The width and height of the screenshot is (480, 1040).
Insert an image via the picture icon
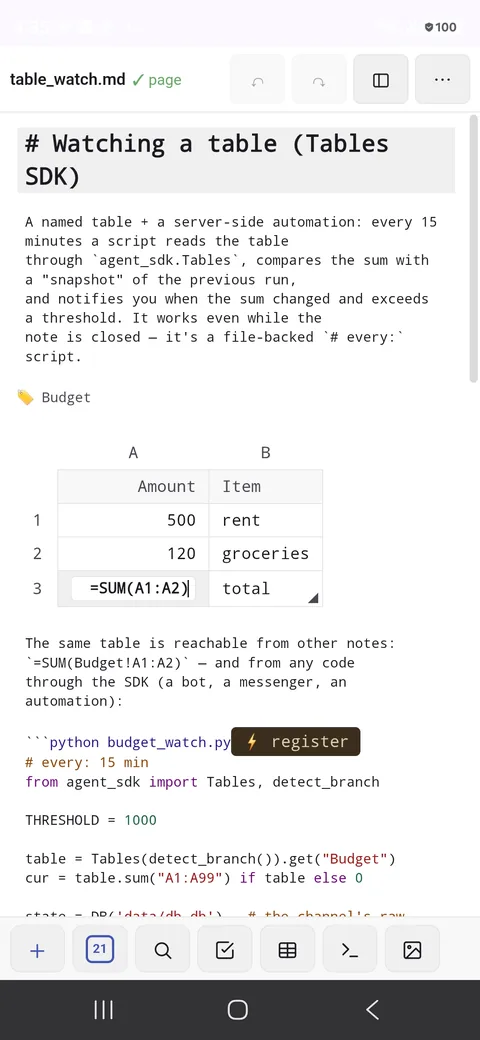(x=412, y=950)
